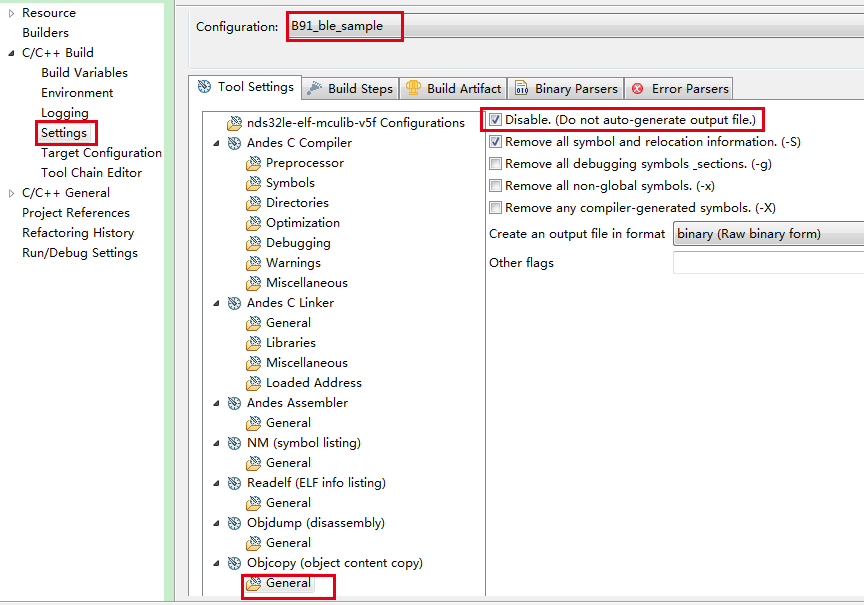Viewport: 864px width, 605px height.
Task: Click the General folder icon under Andes C Linker
Action: [253, 323]
